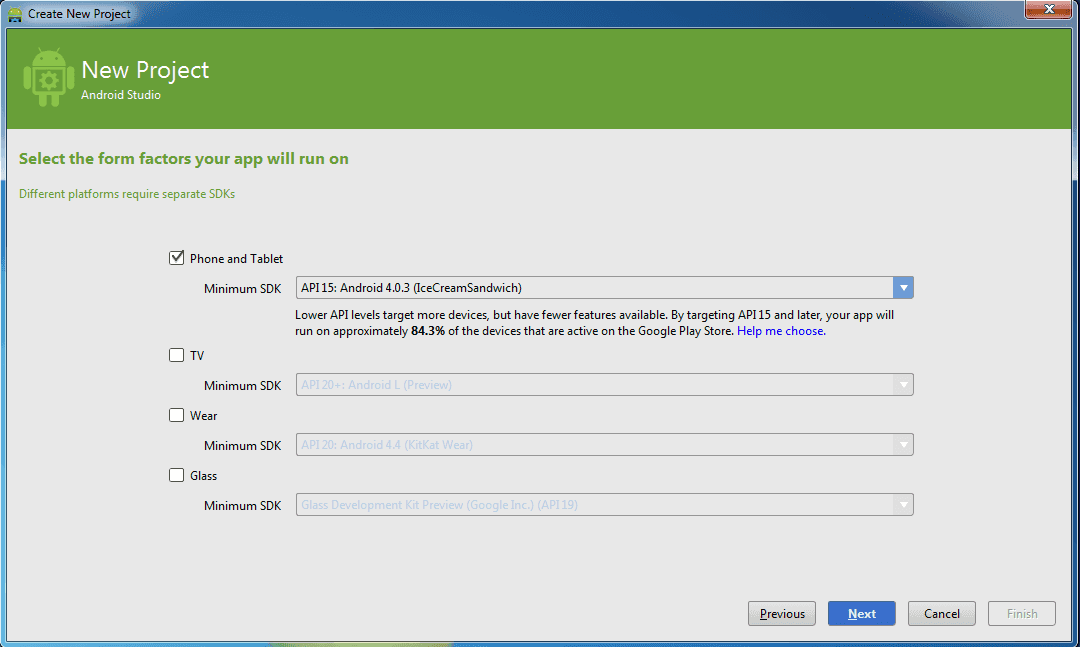Click the Minimum SDK label under Phone and Tablet
1080x647 pixels.
(x=242, y=289)
